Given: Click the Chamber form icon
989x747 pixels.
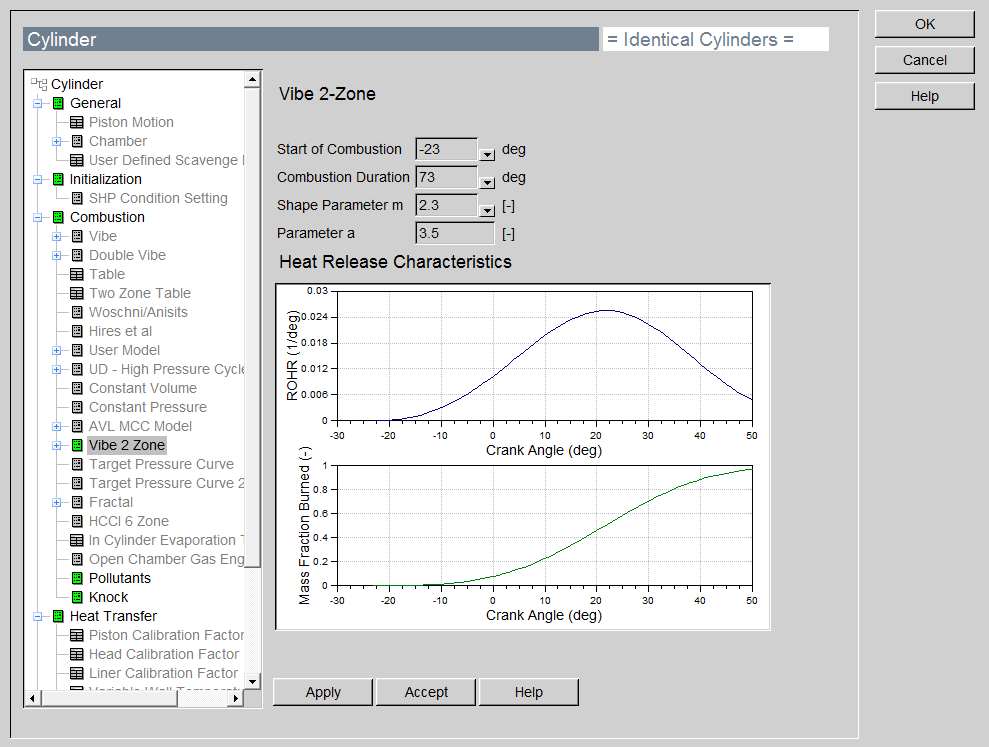Looking at the screenshot, I should click(x=77, y=141).
